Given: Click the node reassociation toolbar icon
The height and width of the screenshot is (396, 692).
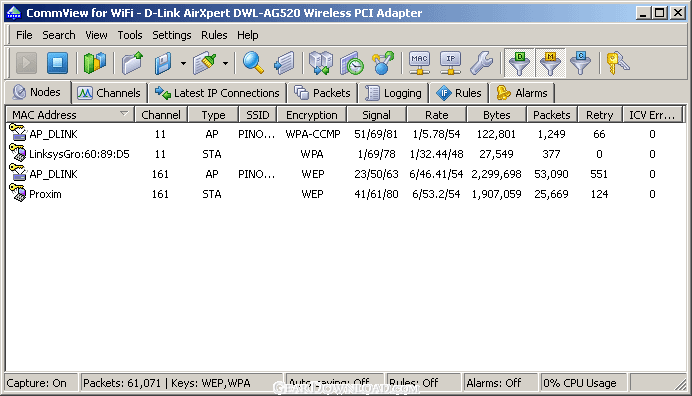Looking at the screenshot, I should pos(383,63).
